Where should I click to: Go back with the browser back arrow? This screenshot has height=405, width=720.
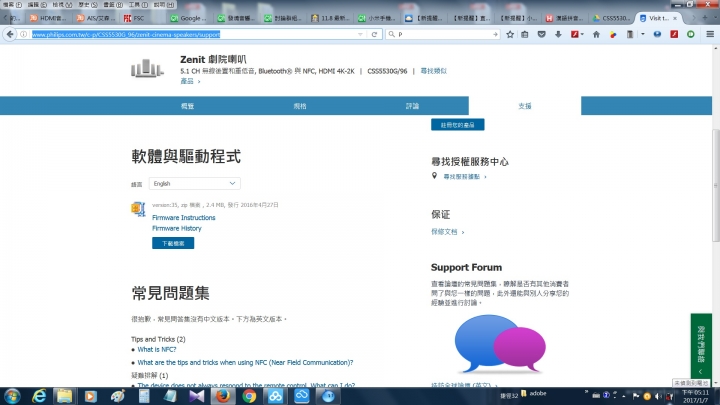[10, 34]
